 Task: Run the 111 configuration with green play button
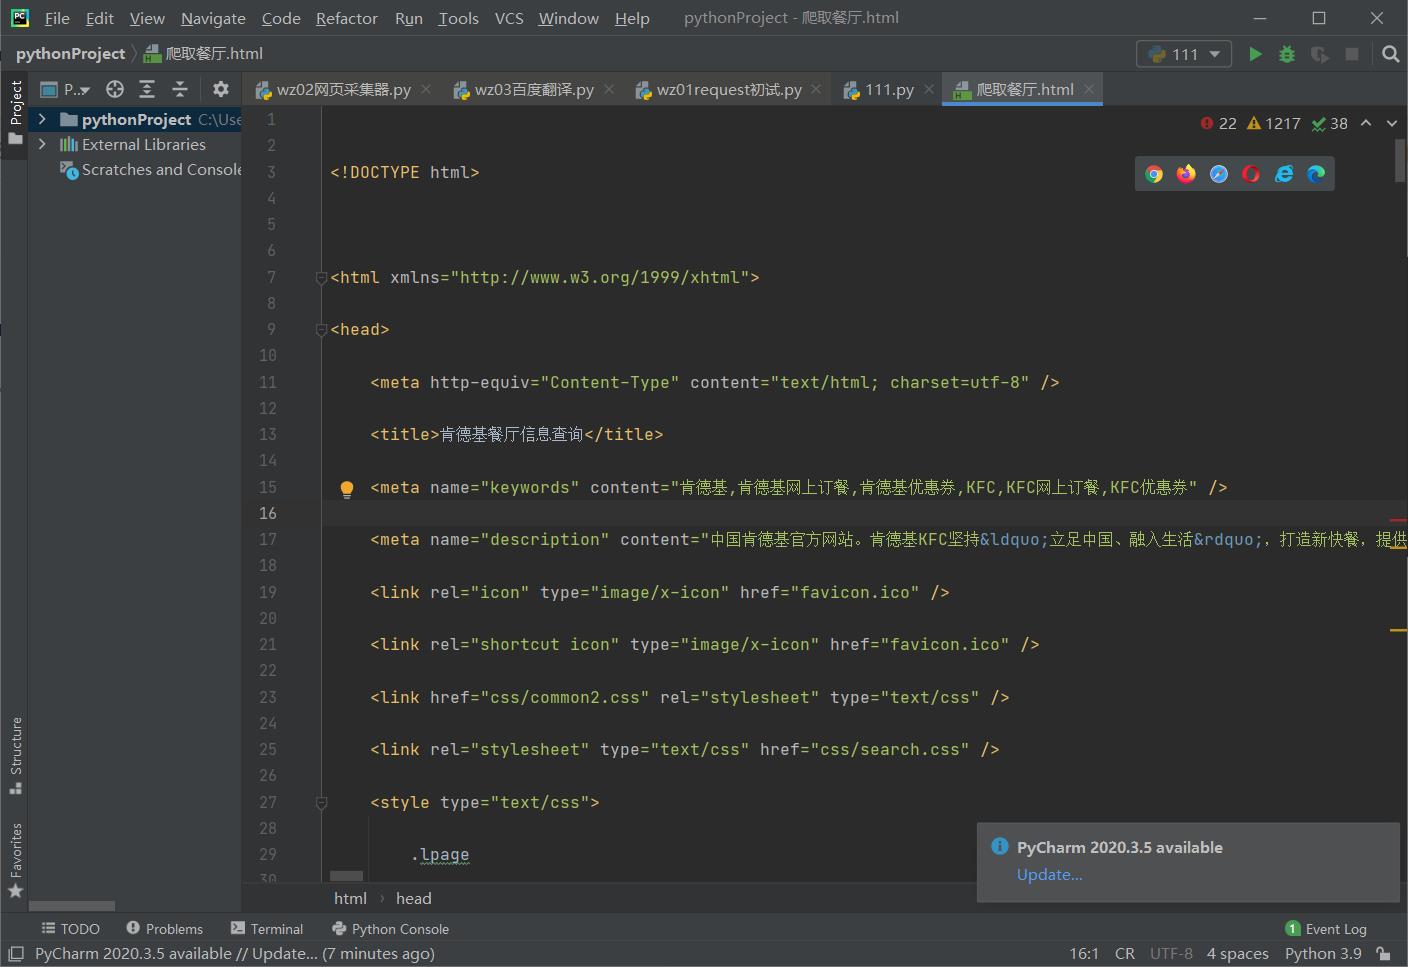1255,54
